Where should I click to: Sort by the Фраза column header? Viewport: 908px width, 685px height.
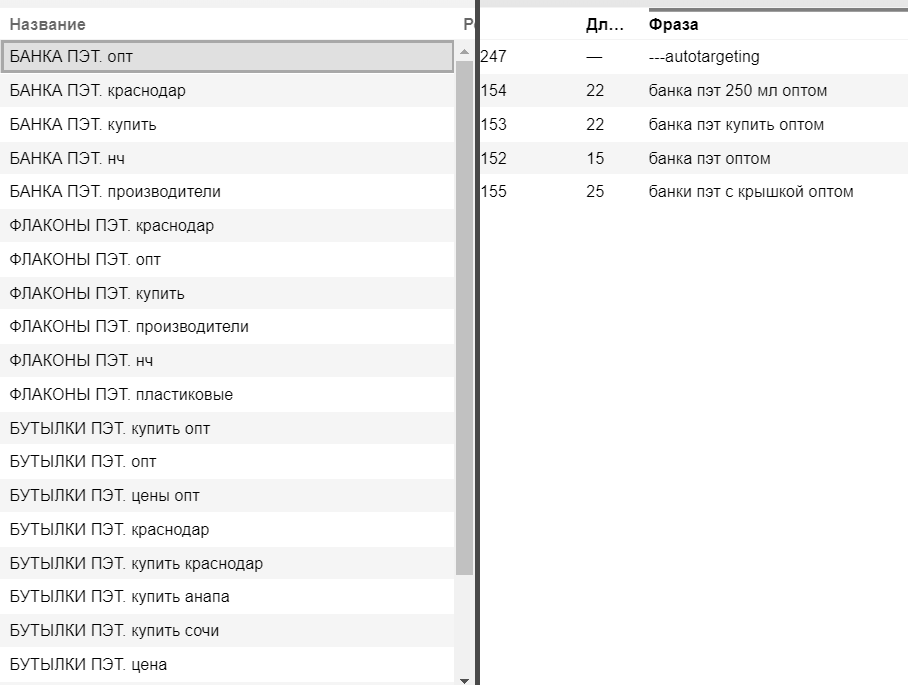click(x=673, y=24)
